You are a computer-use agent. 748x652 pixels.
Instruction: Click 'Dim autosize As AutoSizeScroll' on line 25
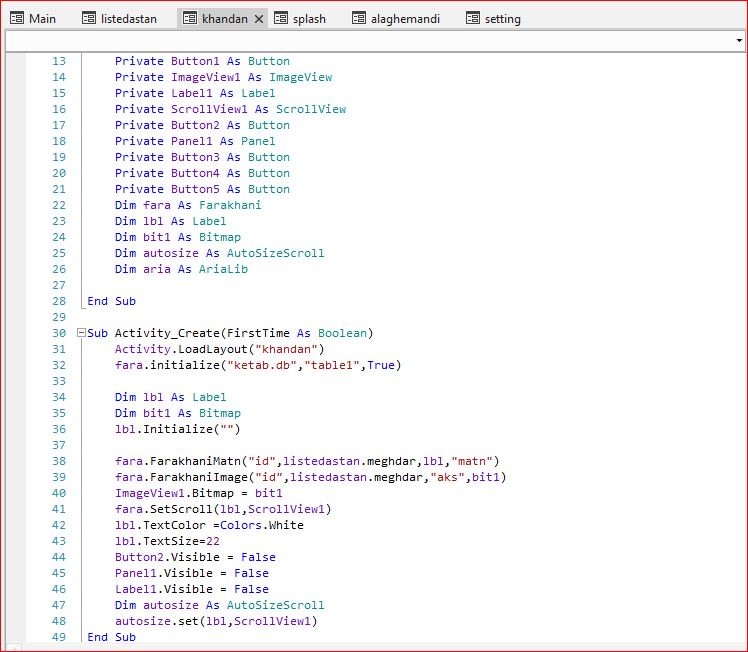pyautogui.click(x=219, y=253)
